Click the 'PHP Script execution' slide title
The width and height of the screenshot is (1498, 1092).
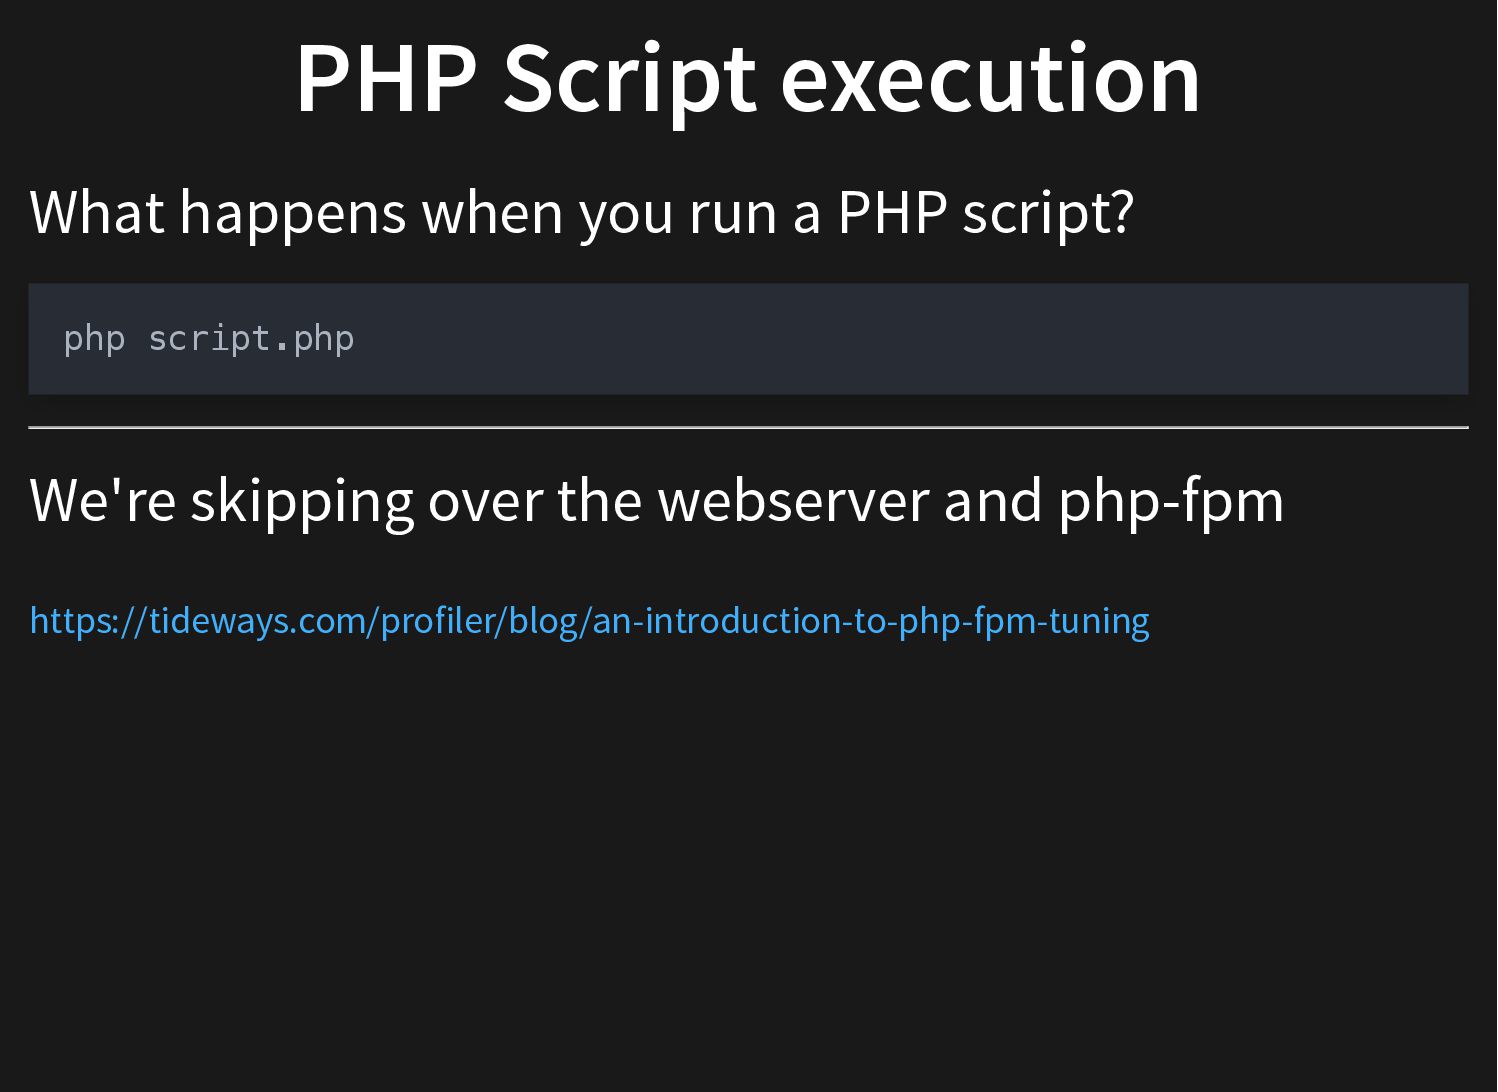pos(747,78)
